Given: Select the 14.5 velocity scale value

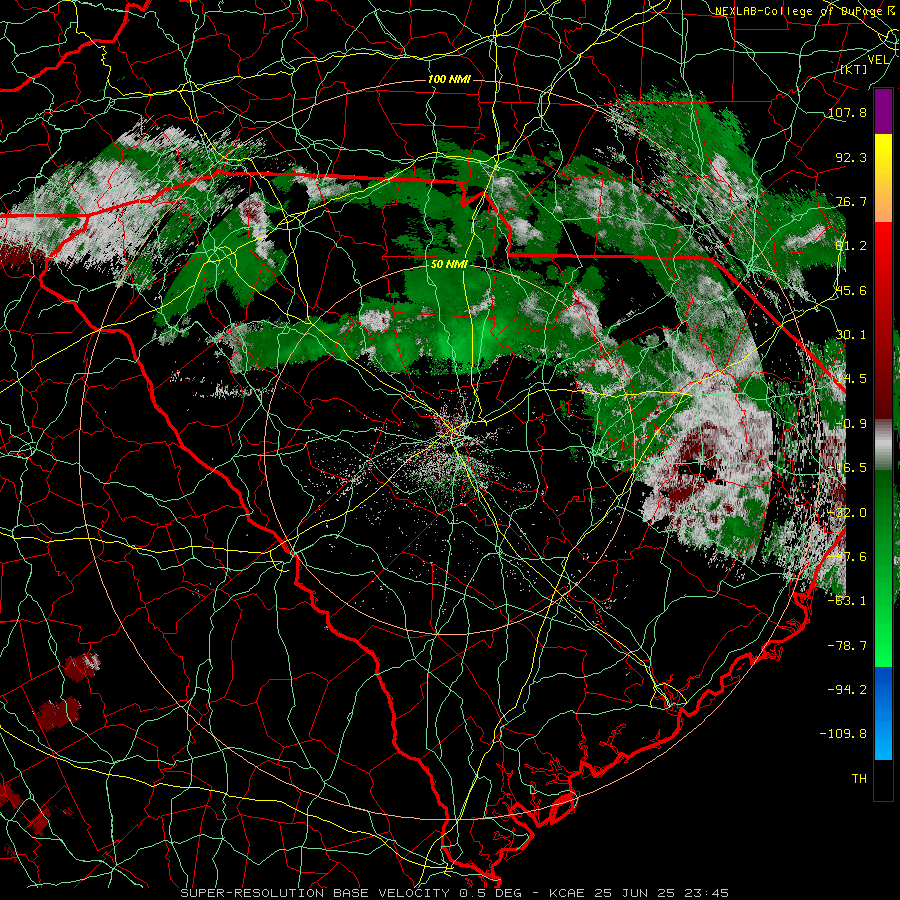Looking at the screenshot, I should pos(851,378).
